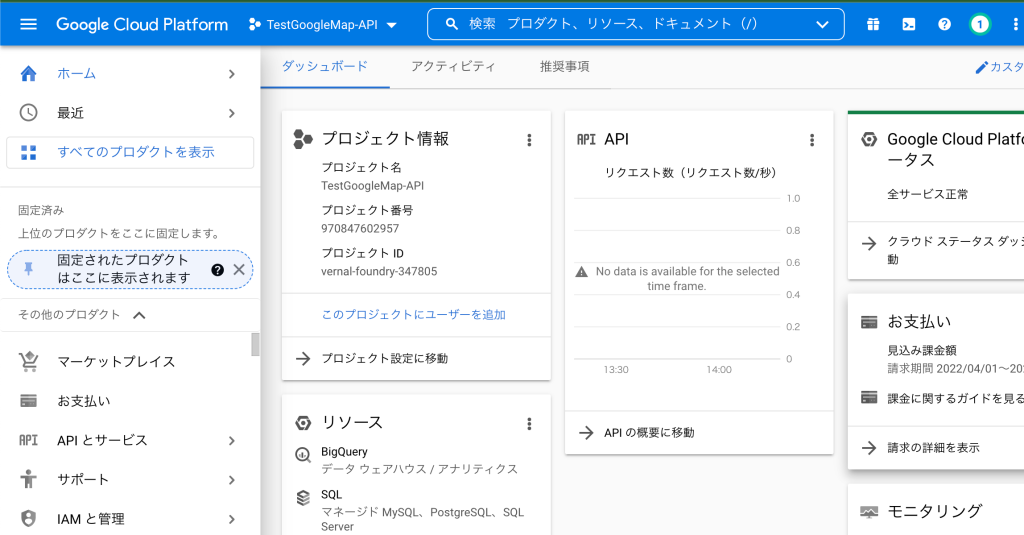
Task: Open the hamburger navigation menu
Action: [28, 25]
